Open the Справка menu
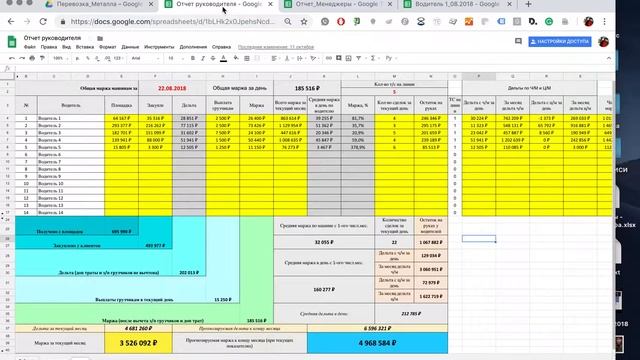Image resolution: width=640 pixels, height=360 pixels. [x=222, y=47]
